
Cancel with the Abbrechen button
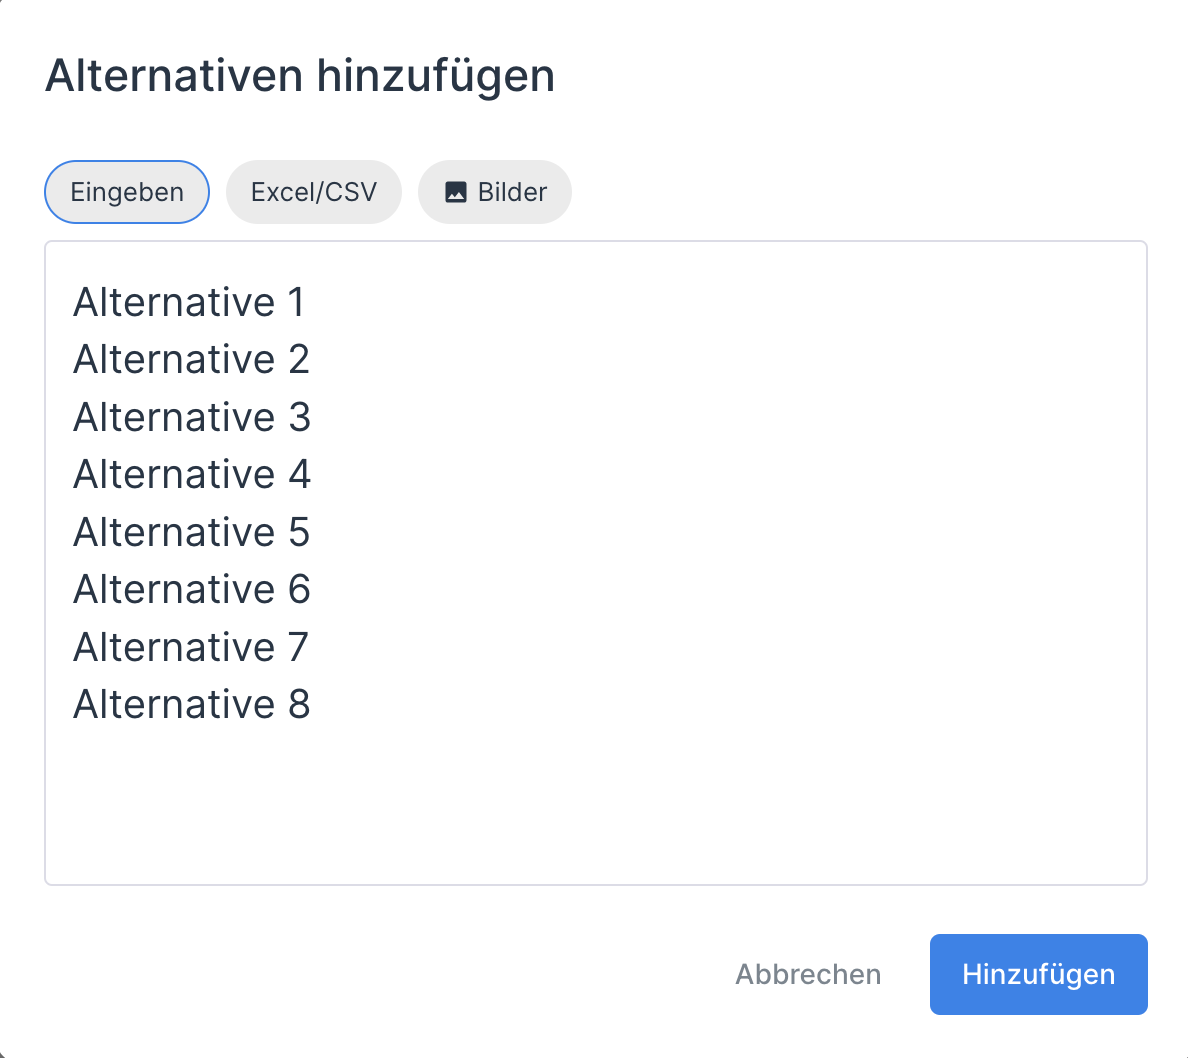tap(808, 974)
